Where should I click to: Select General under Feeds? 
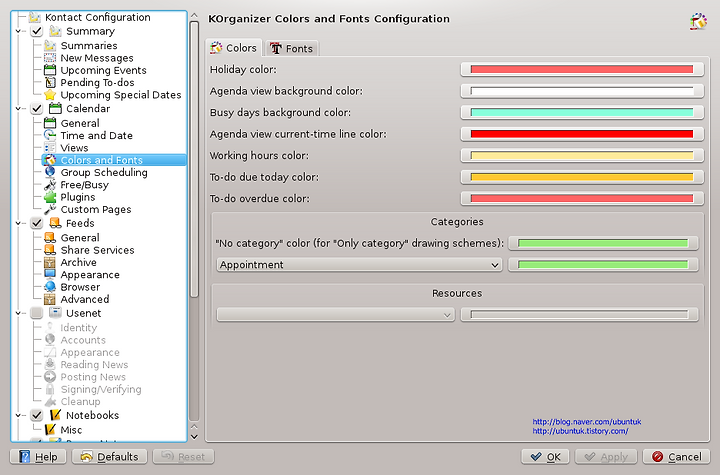(80, 238)
